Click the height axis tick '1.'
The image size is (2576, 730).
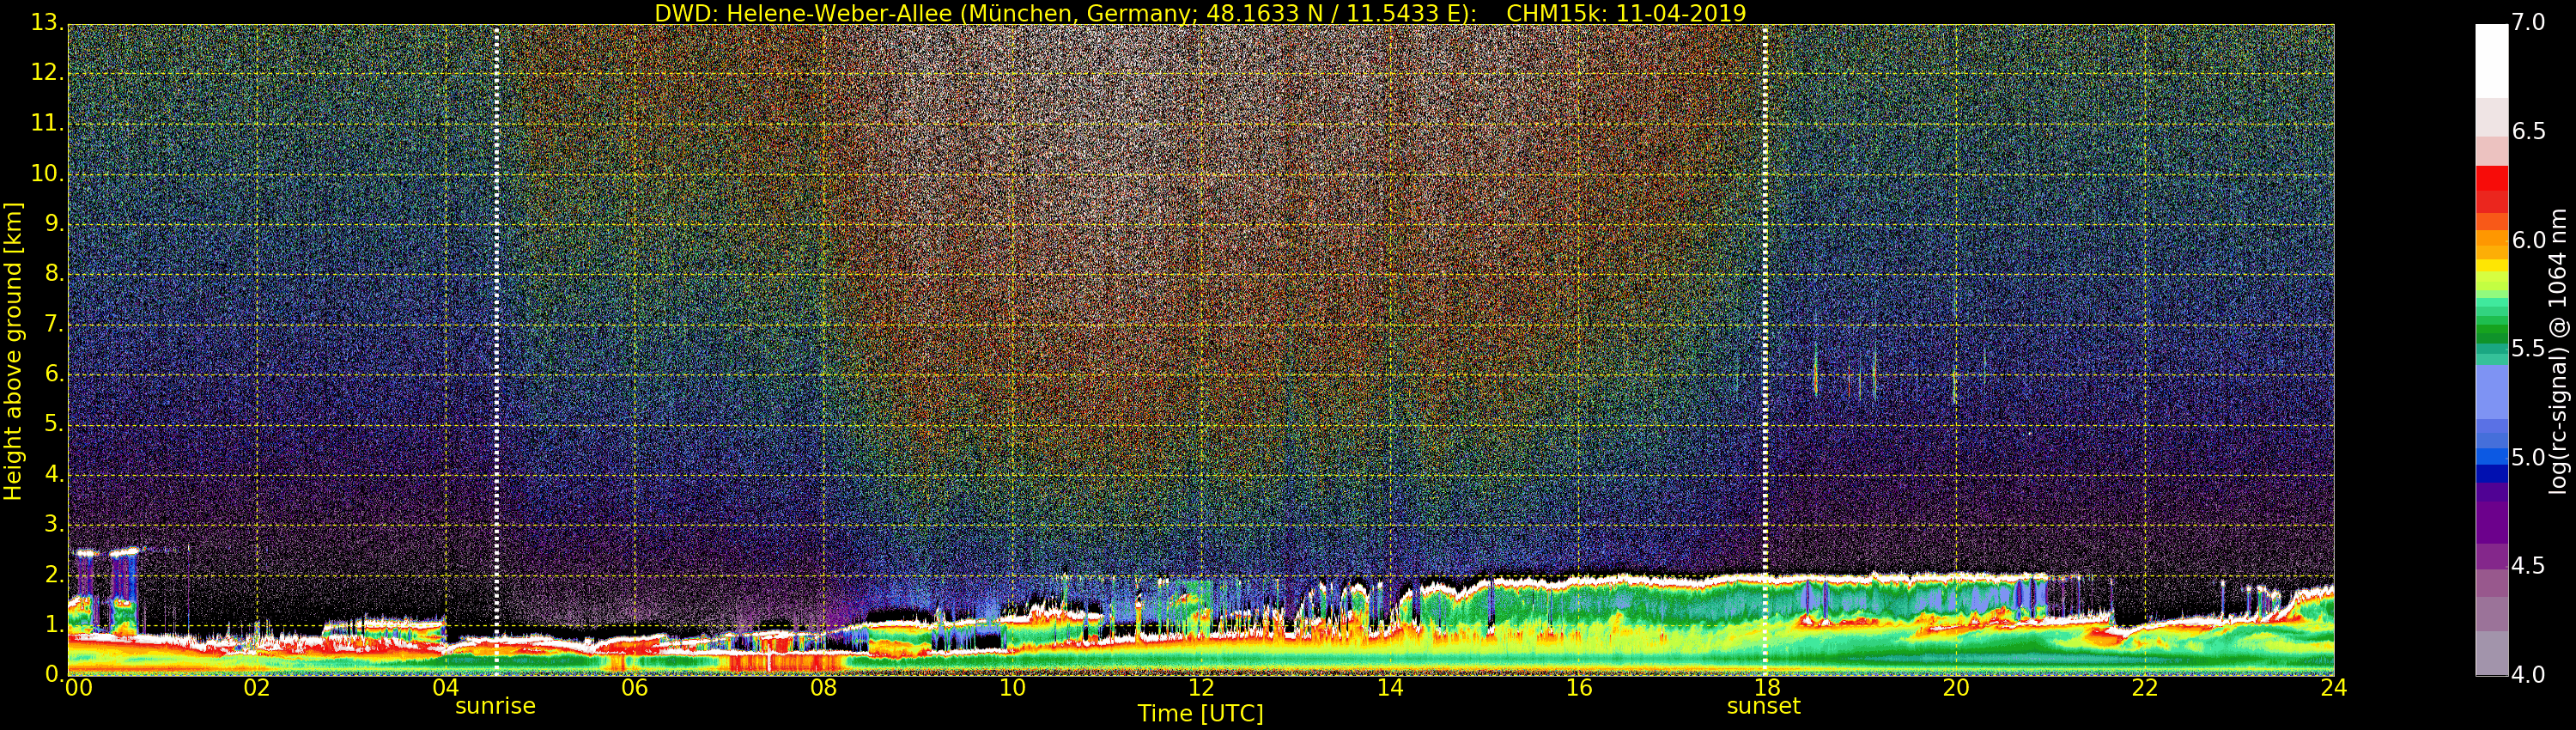tap(55, 624)
